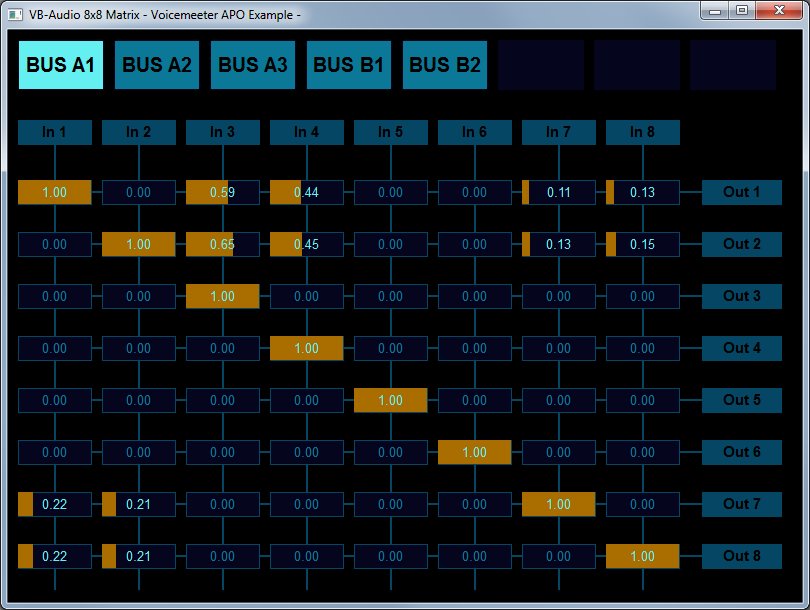Select the In 7 to Out 2 0.13 cell

pyautogui.click(x=559, y=244)
